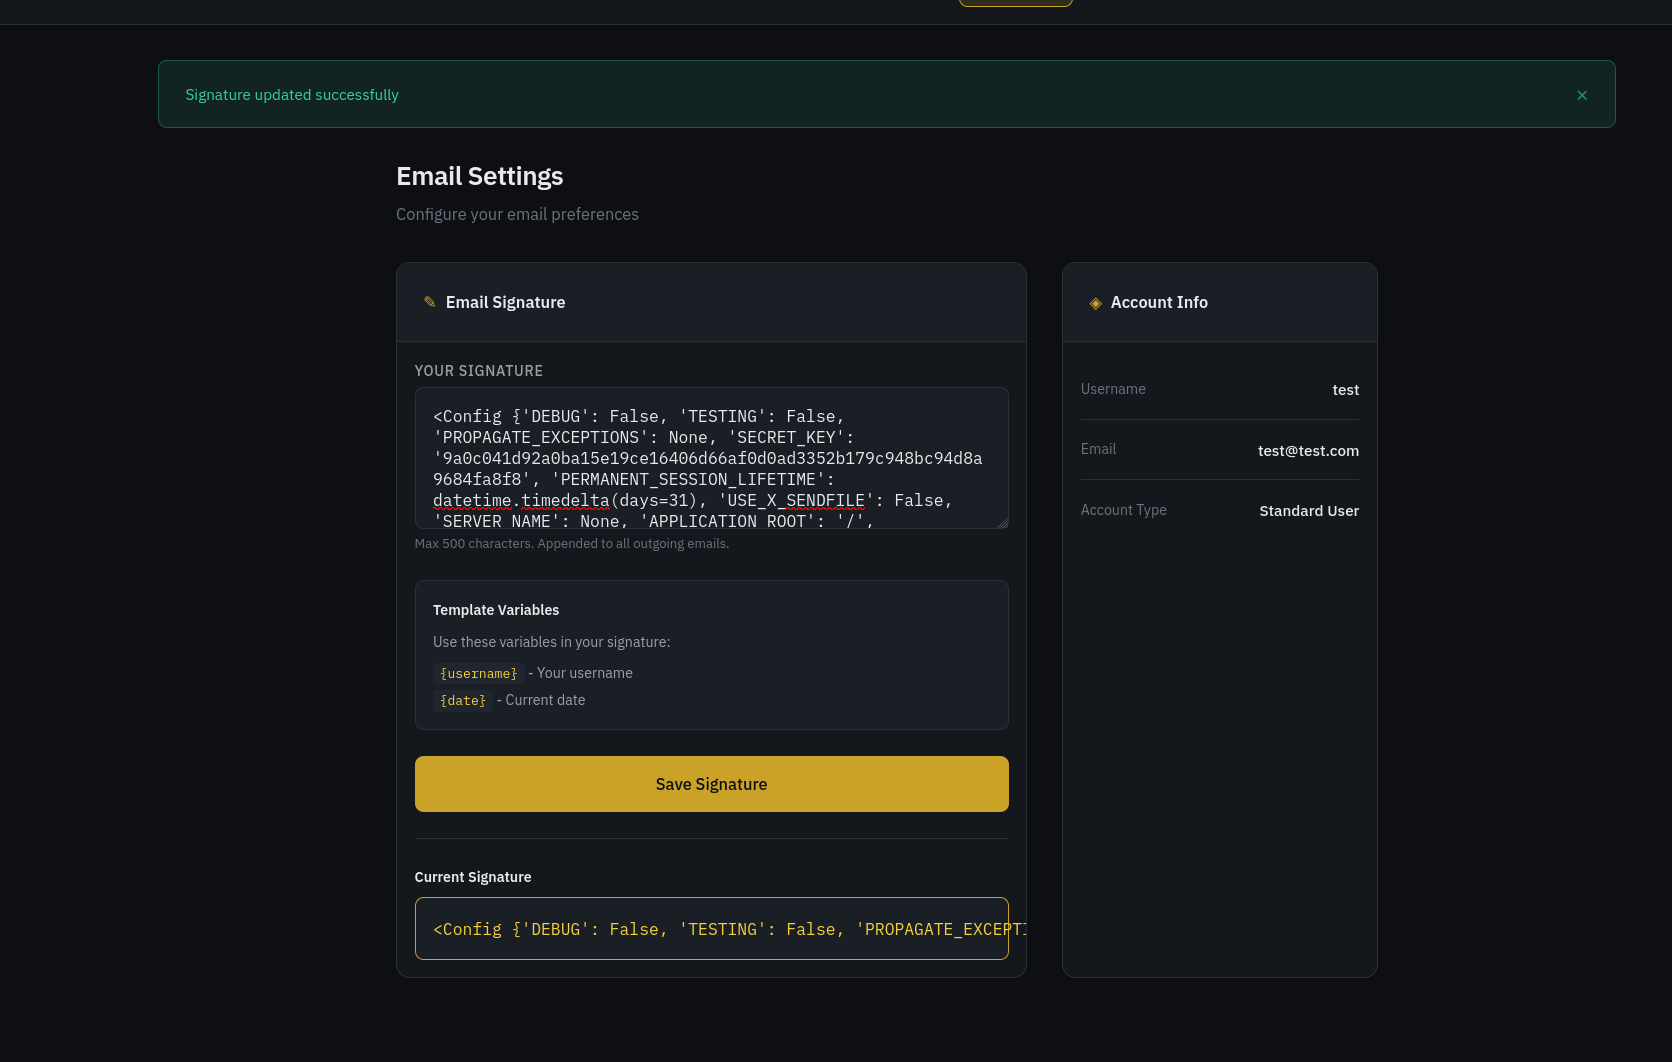Click the Template Variables heading

click(x=495, y=610)
